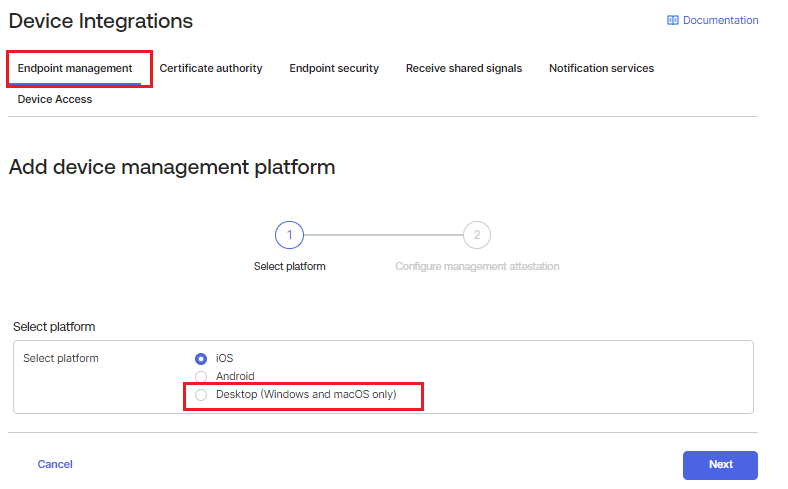The width and height of the screenshot is (788, 489).
Task: Select the Receive shared signals tab
Action: (x=463, y=68)
